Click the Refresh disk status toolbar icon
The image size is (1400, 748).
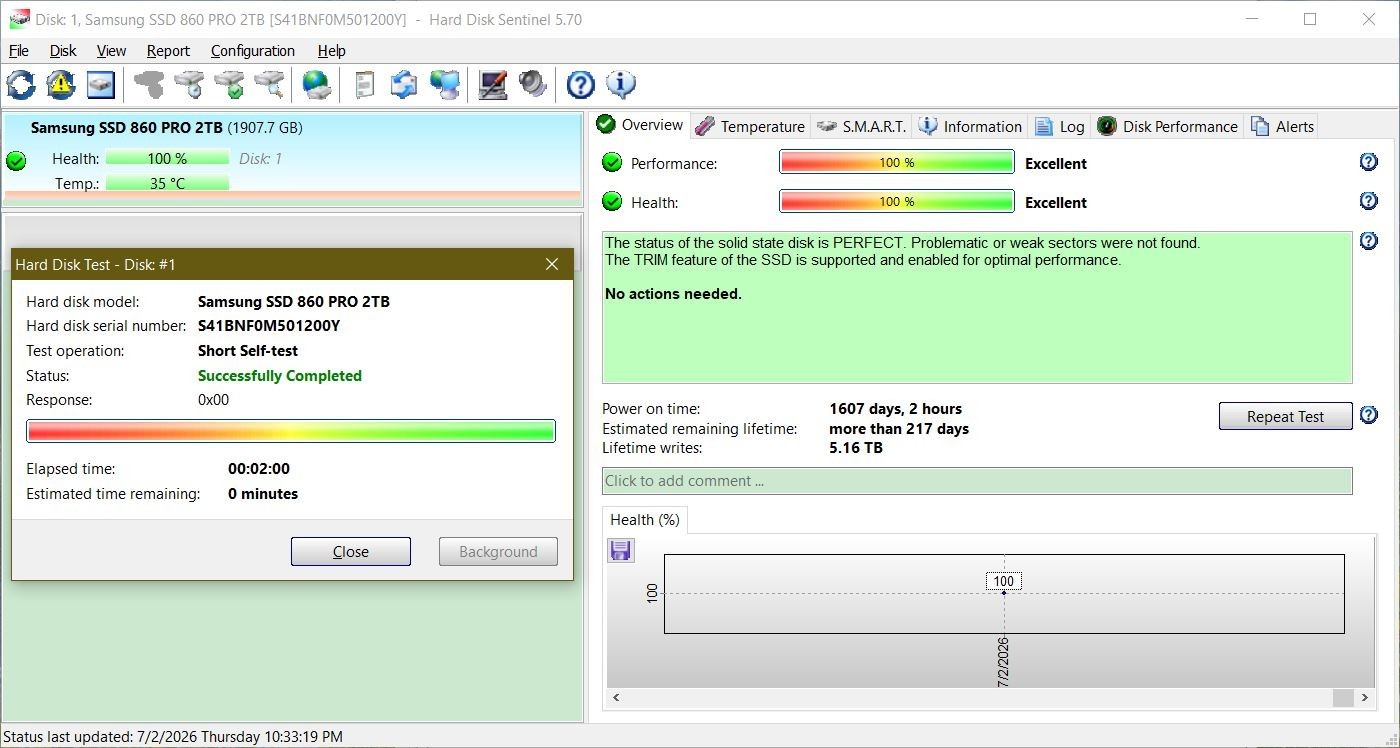pyautogui.click(x=21, y=85)
